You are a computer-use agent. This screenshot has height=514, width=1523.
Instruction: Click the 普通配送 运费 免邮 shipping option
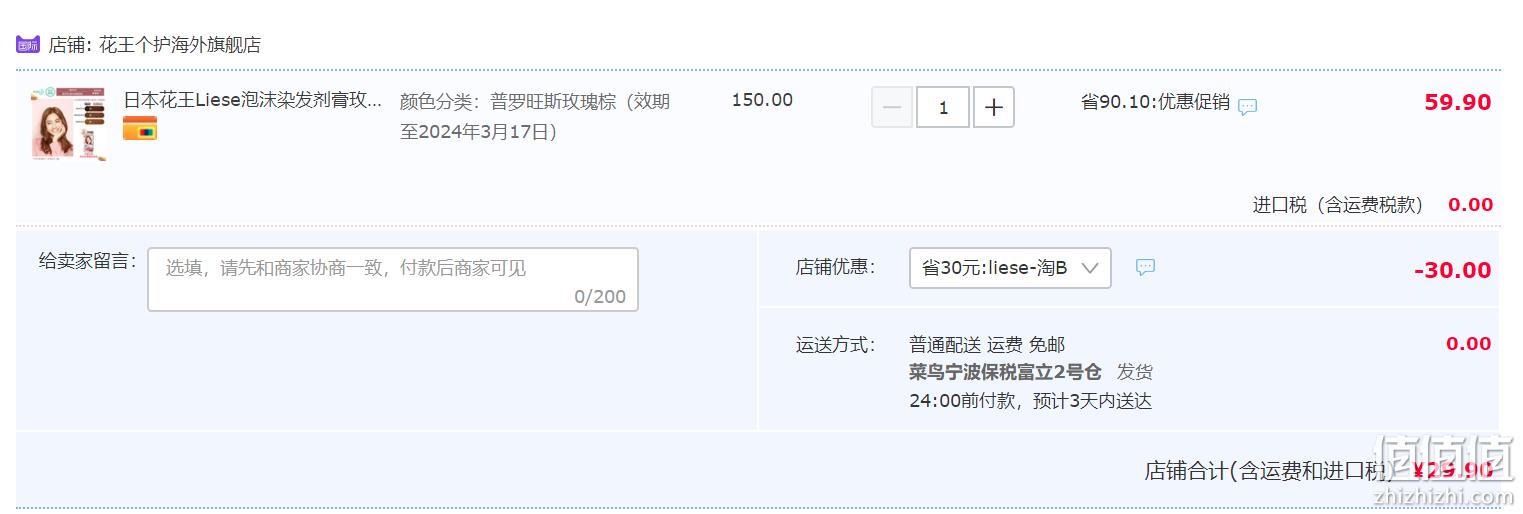pos(987,345)
